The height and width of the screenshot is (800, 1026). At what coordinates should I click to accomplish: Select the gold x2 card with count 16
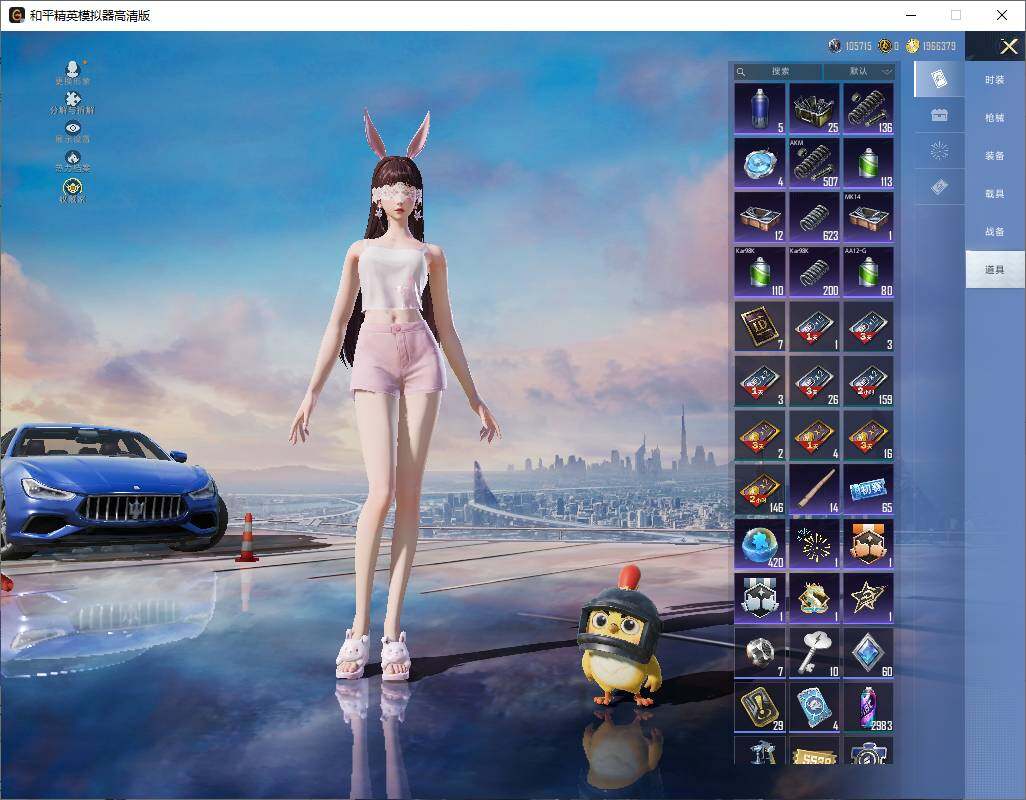[x=868, y=435]
